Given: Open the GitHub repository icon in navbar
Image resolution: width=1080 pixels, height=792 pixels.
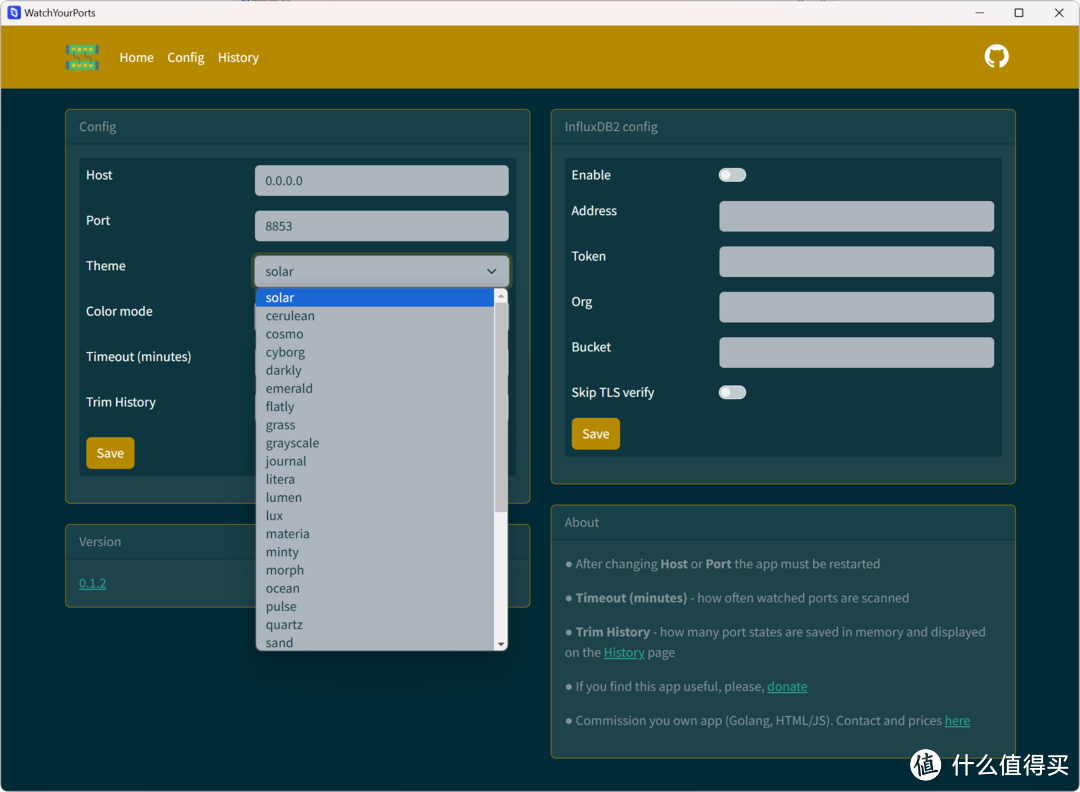Looking at the screenshot, I should (996, 57).
